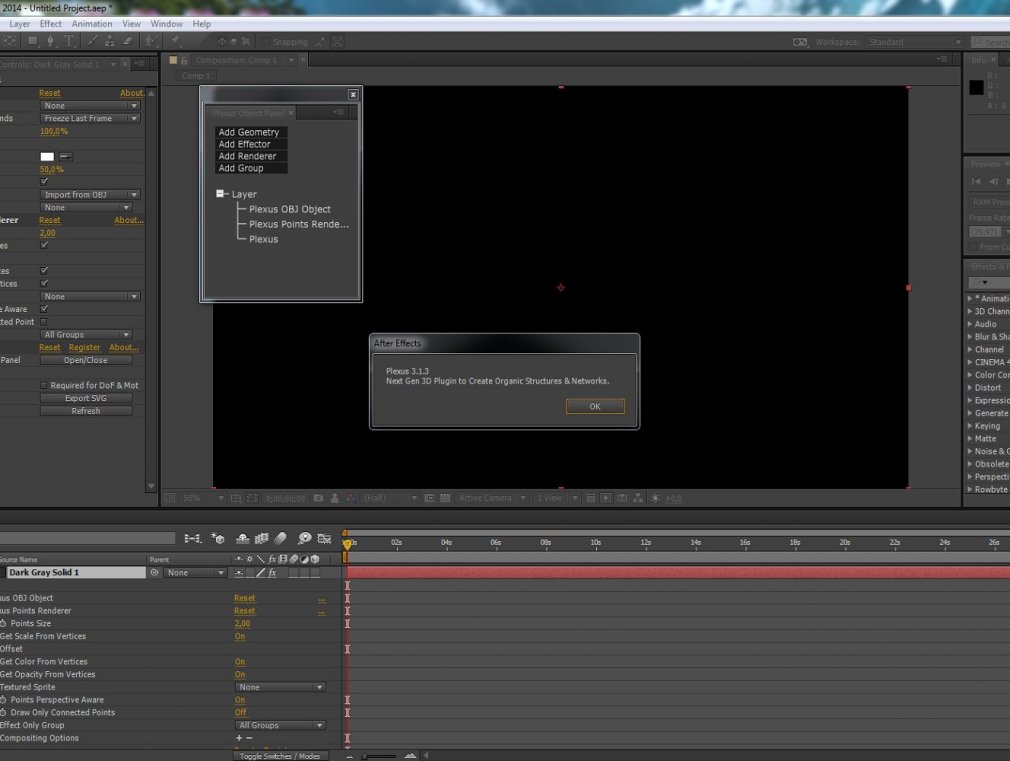Select the Horizontal Type tool
Viewport: 1010px width, 761px height.
68,41
